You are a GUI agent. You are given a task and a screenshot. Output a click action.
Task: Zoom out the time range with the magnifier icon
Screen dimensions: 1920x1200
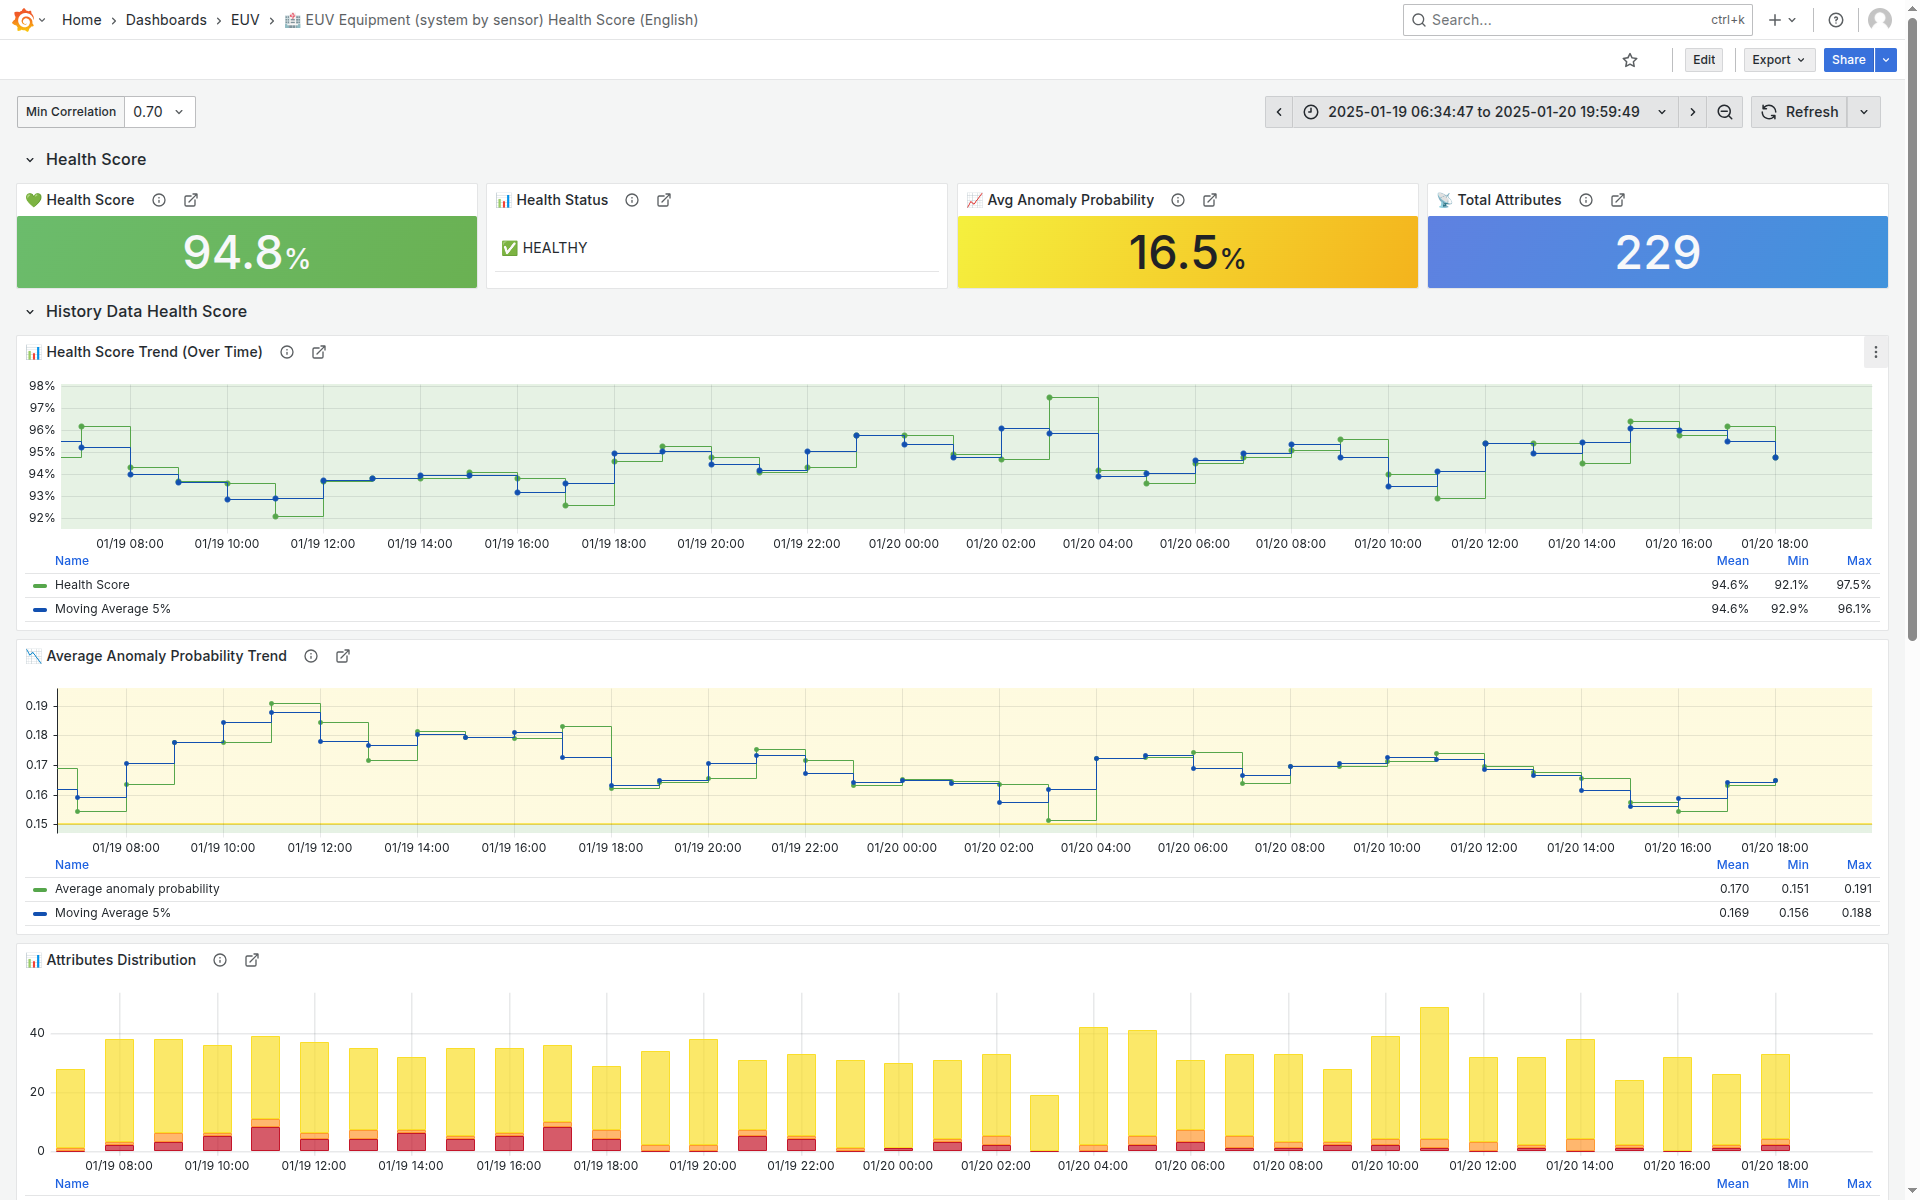pyautogui.click(x=1724, y=112)
